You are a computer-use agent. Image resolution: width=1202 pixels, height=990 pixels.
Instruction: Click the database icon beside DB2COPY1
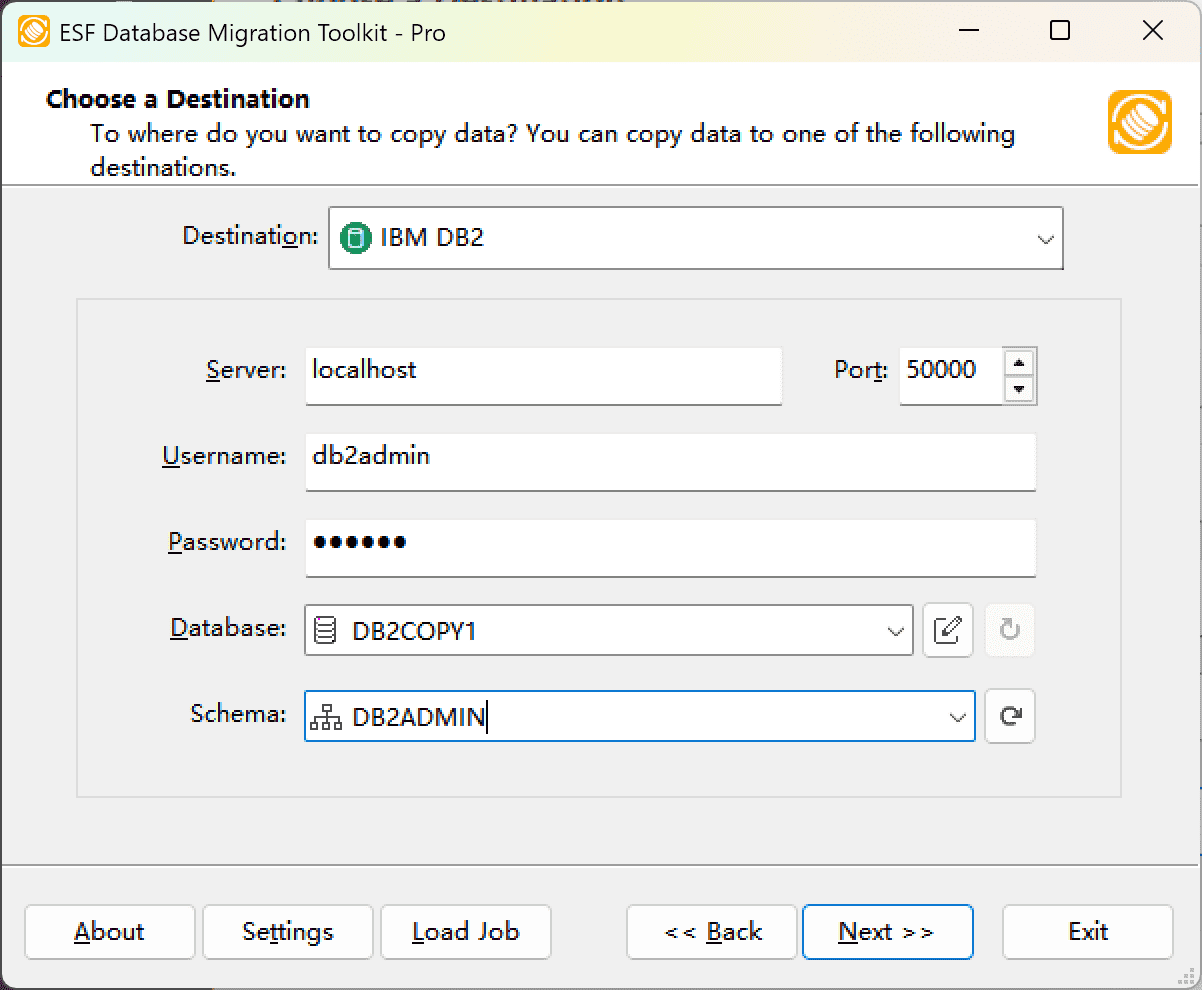(325, 630)
